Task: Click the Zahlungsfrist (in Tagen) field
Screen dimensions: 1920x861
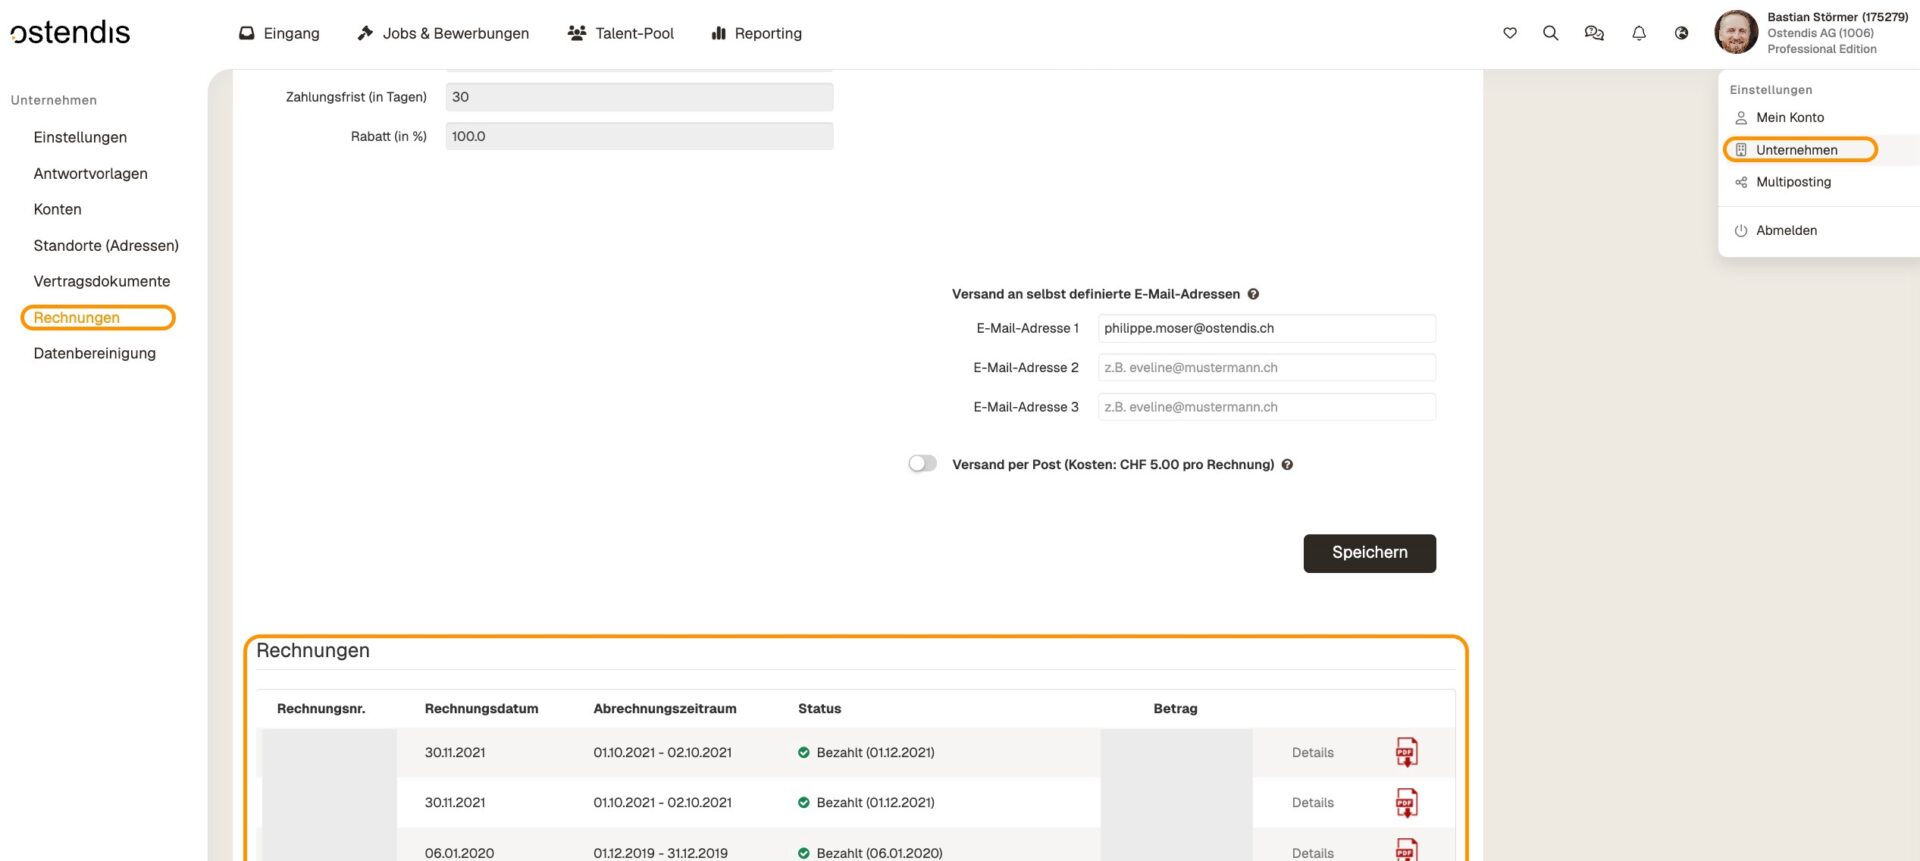Action: (x=639, y=97)
